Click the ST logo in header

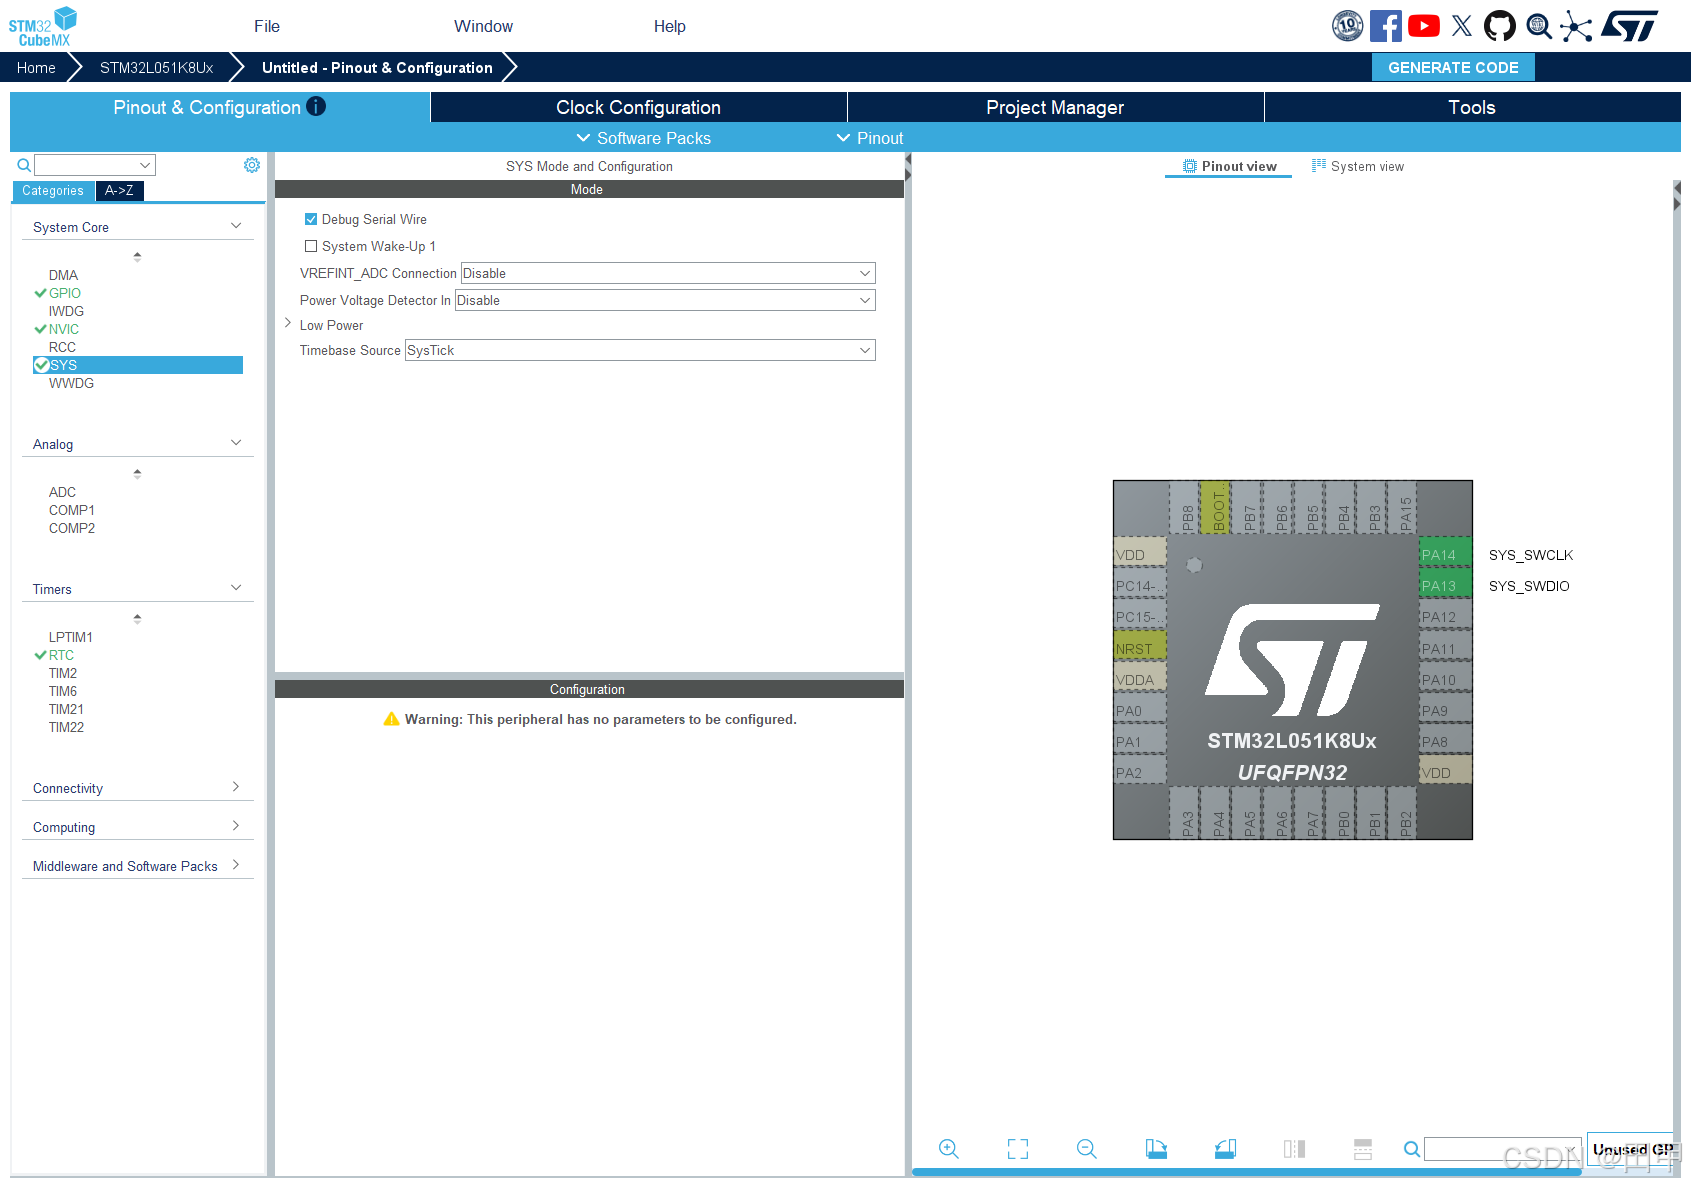coord(1630,26)
